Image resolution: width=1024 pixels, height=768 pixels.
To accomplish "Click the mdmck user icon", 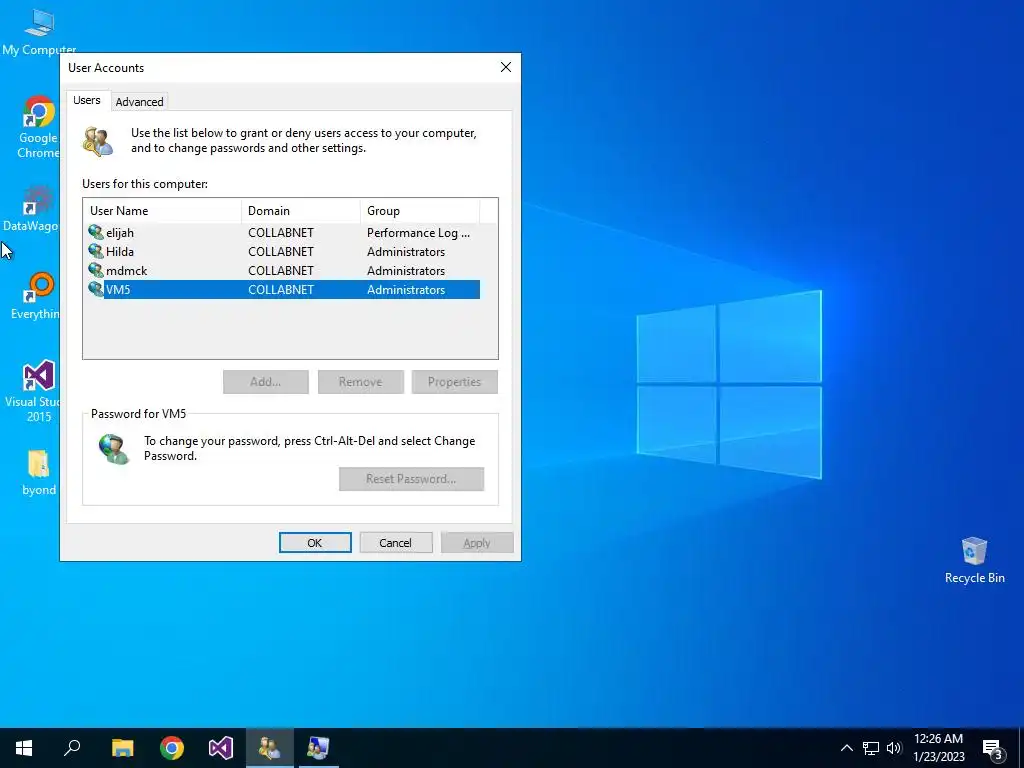I will pyautogui.click(x=96, y=270).
